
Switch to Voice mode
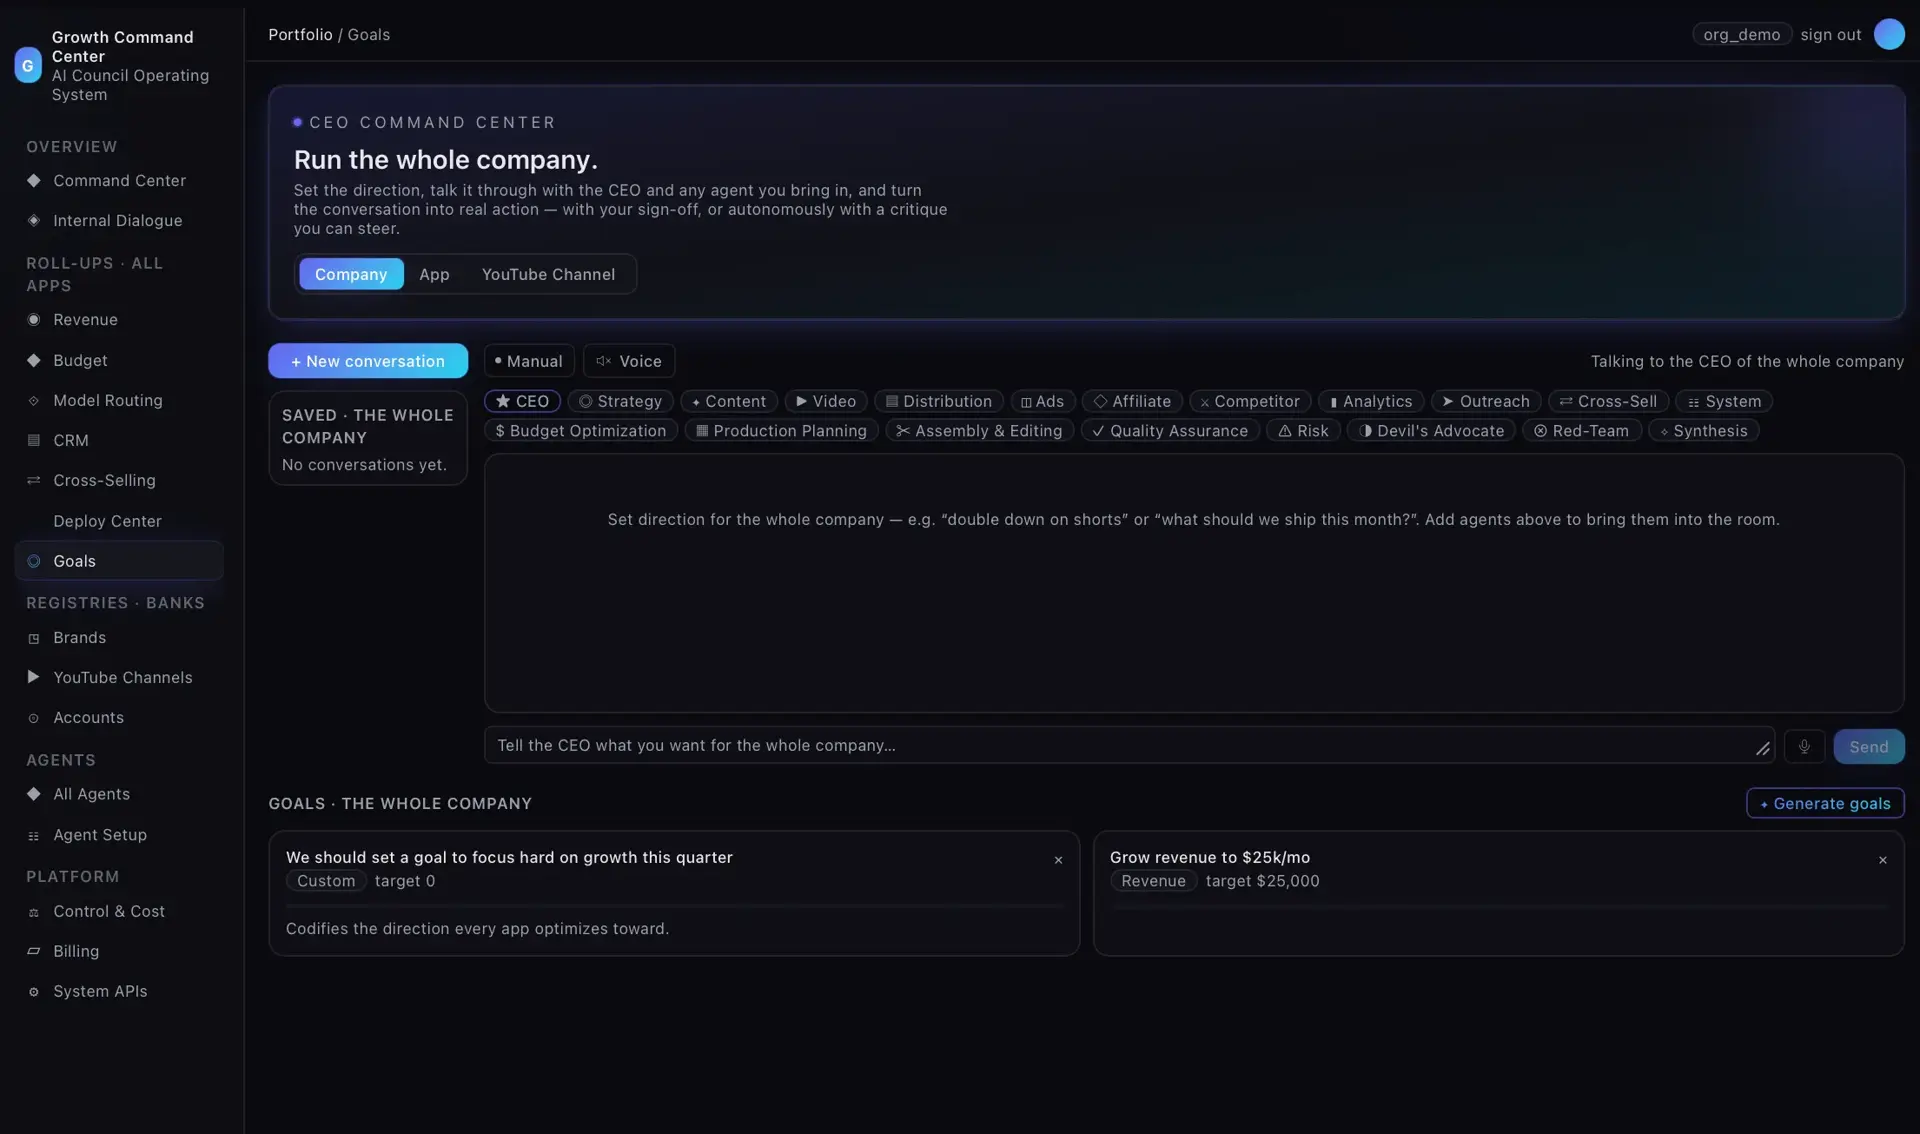pos(629,361)
